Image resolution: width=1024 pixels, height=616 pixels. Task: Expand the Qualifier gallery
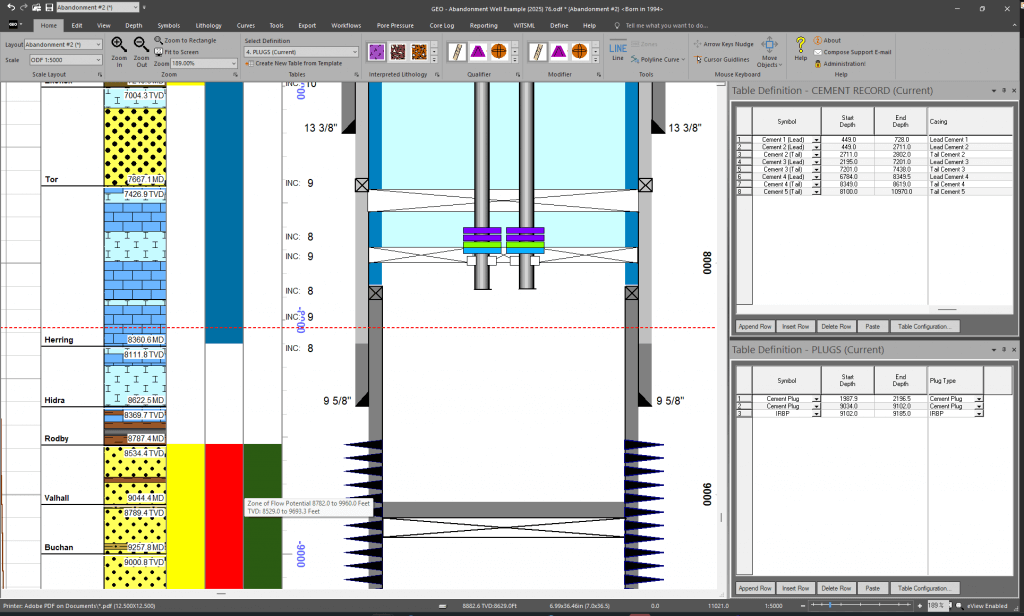point(515,59)
